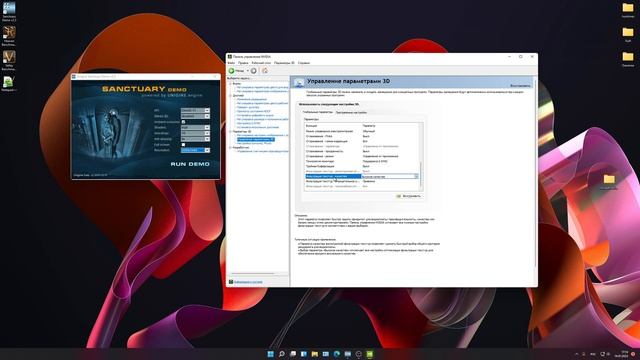Screen dimensions: 640x360
Task: Select Настройка G-SYNC in the tree
Action: tap(249, 123)
